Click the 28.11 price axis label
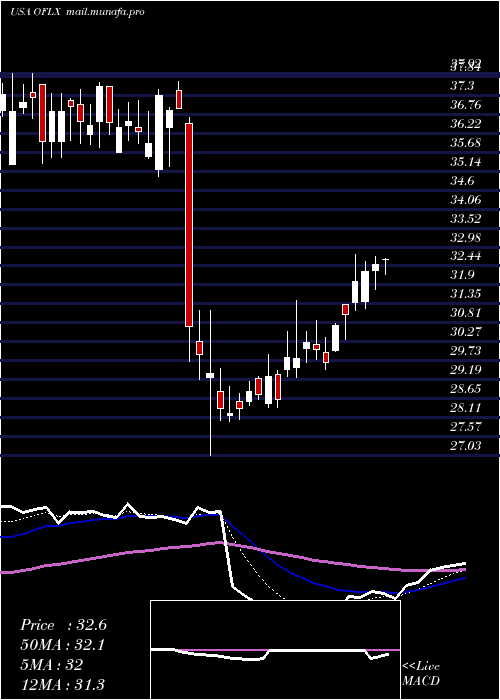Image resolution: width=500 pixels, height=700 pixels. pos(466,407)
